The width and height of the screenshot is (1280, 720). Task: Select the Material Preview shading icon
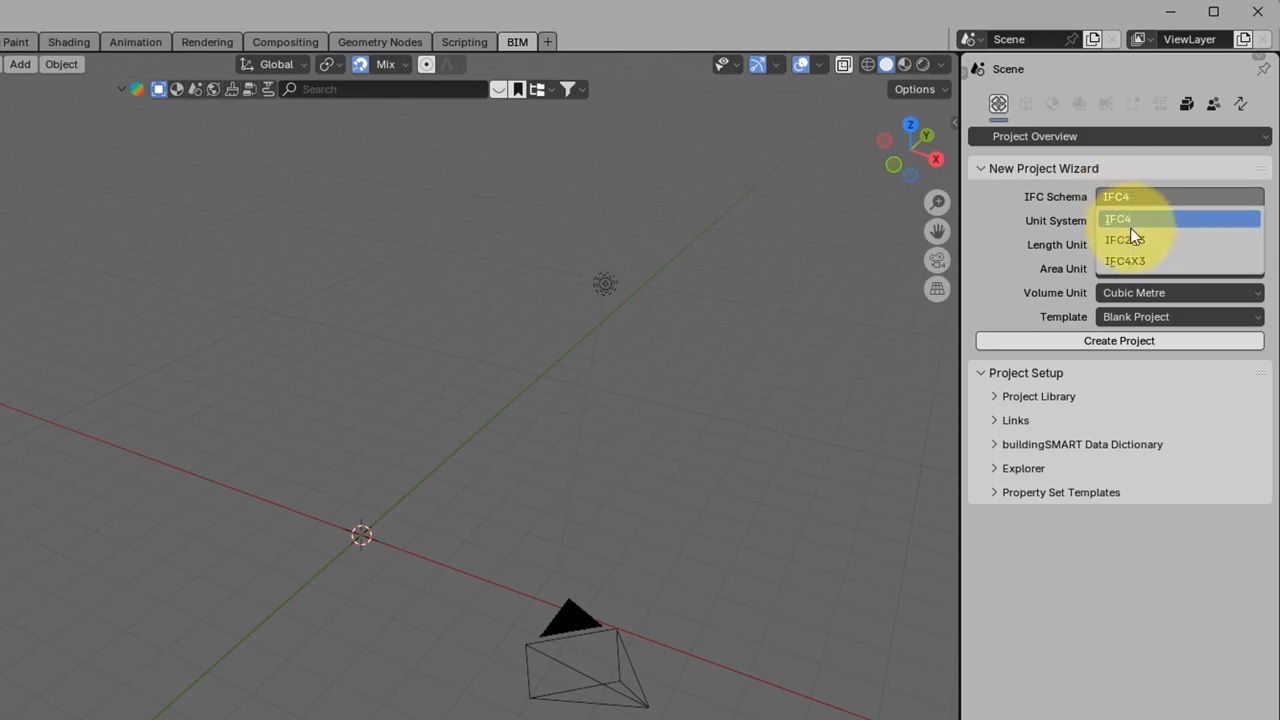[903, 64]
